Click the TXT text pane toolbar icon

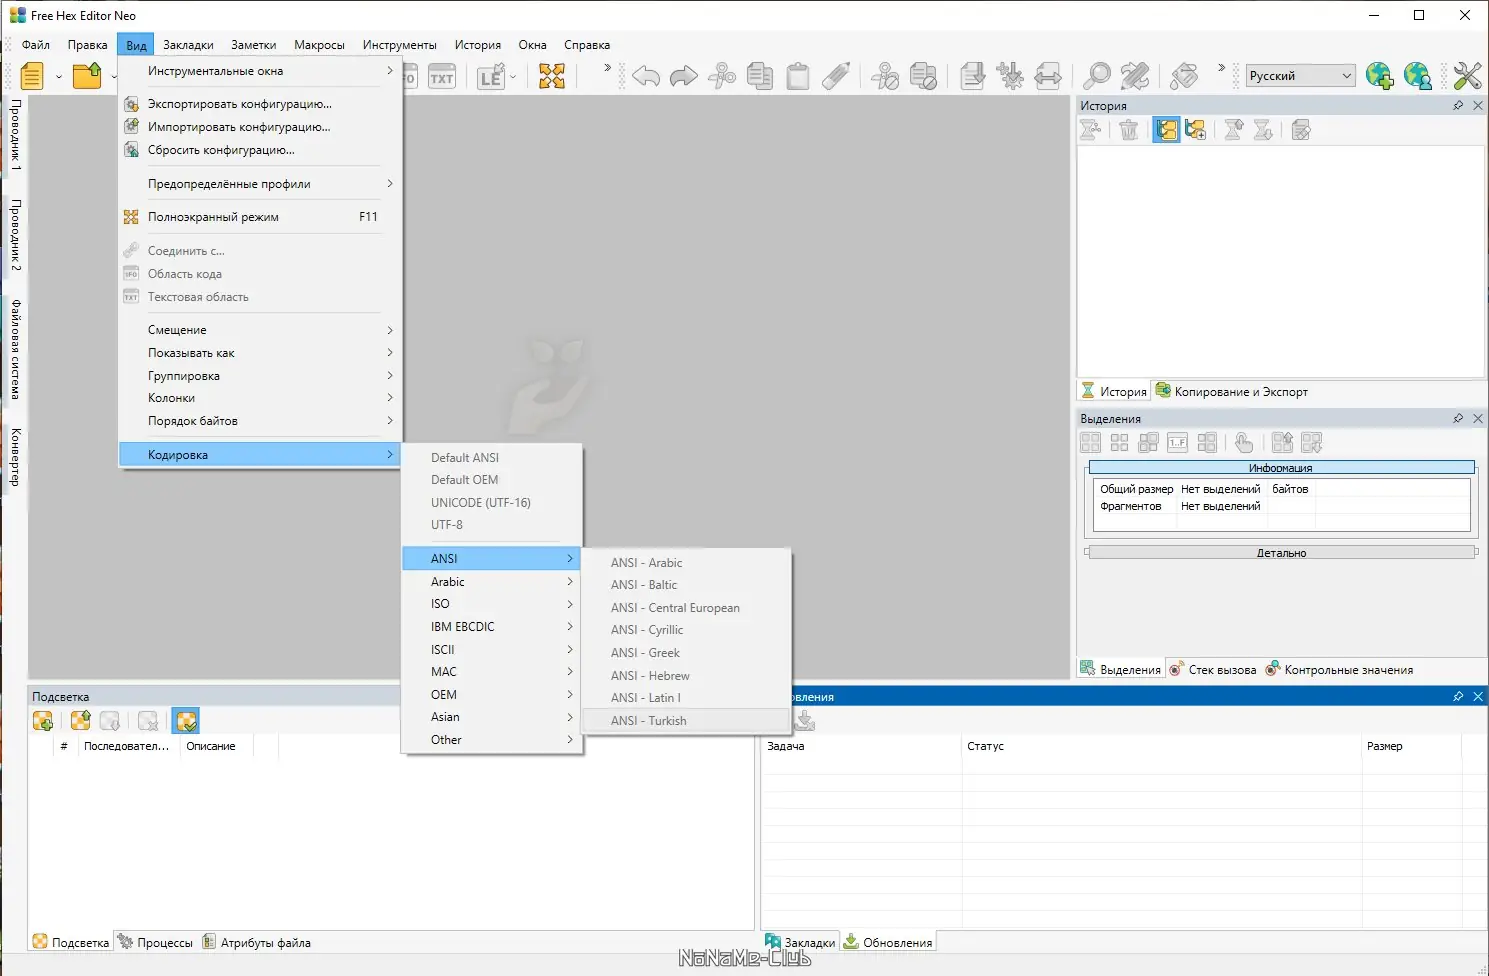(x=442, y=77)
